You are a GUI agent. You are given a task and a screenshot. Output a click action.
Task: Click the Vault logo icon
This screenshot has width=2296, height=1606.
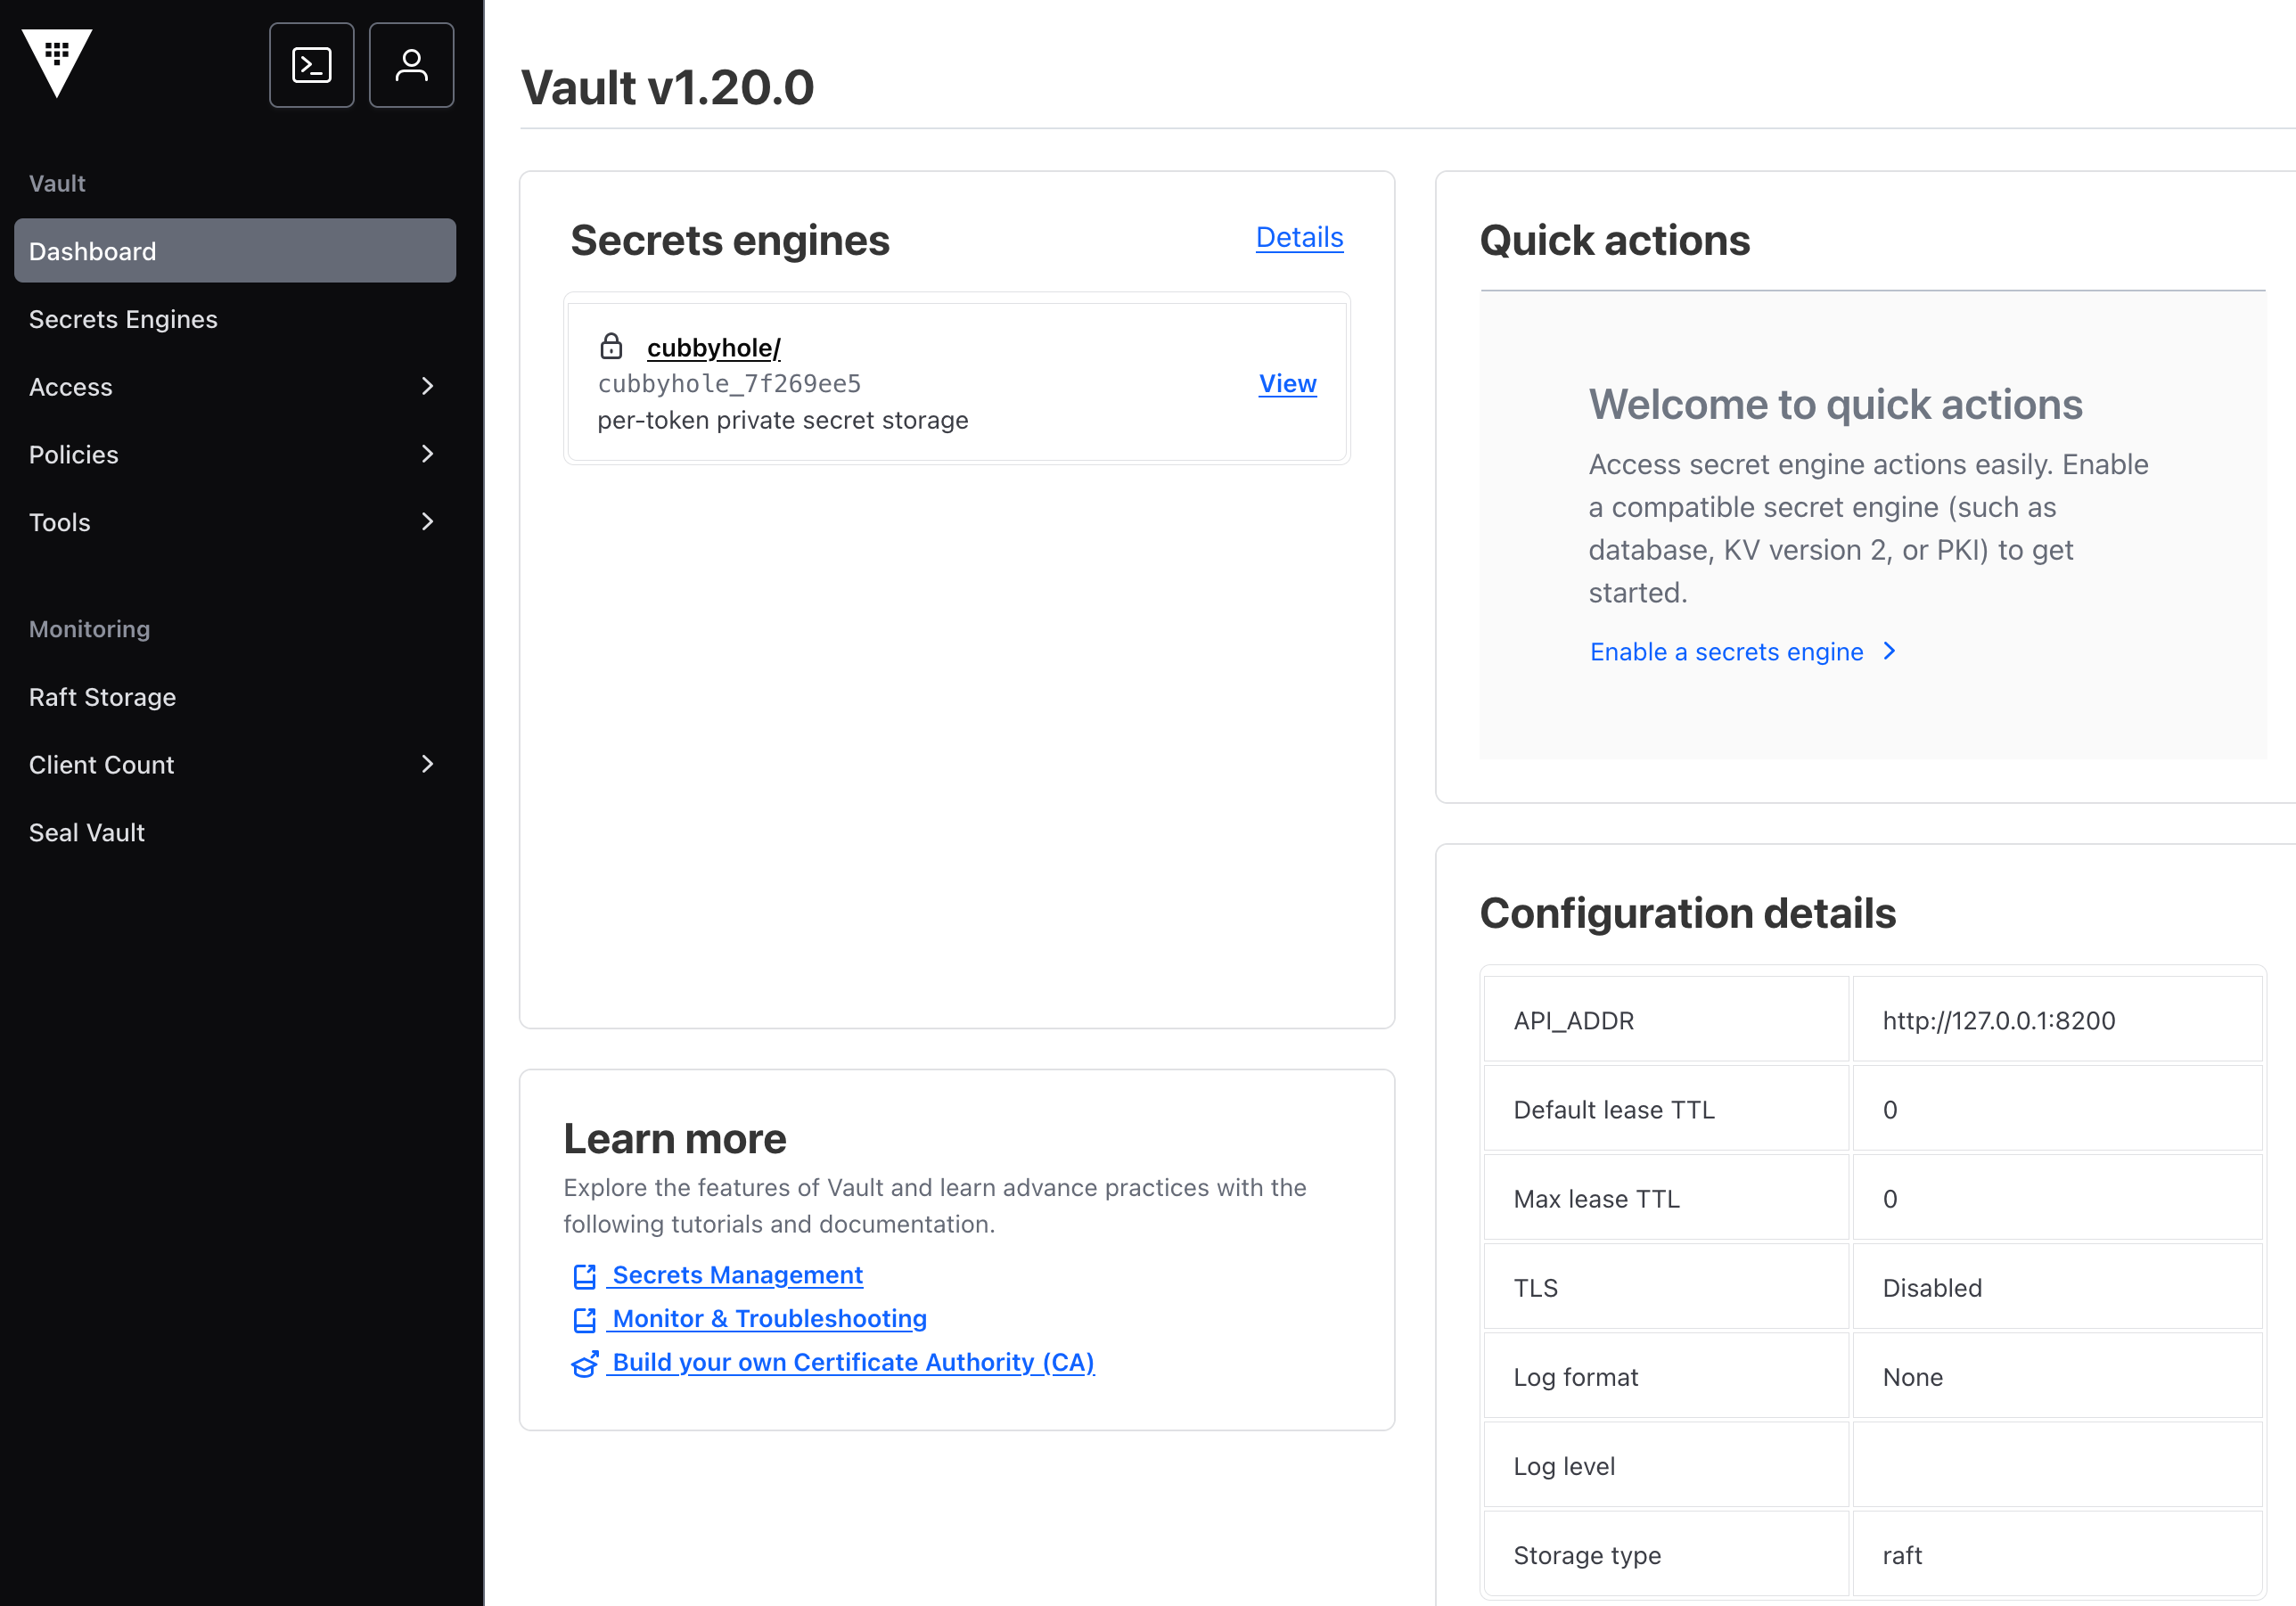tap(57, 63)
